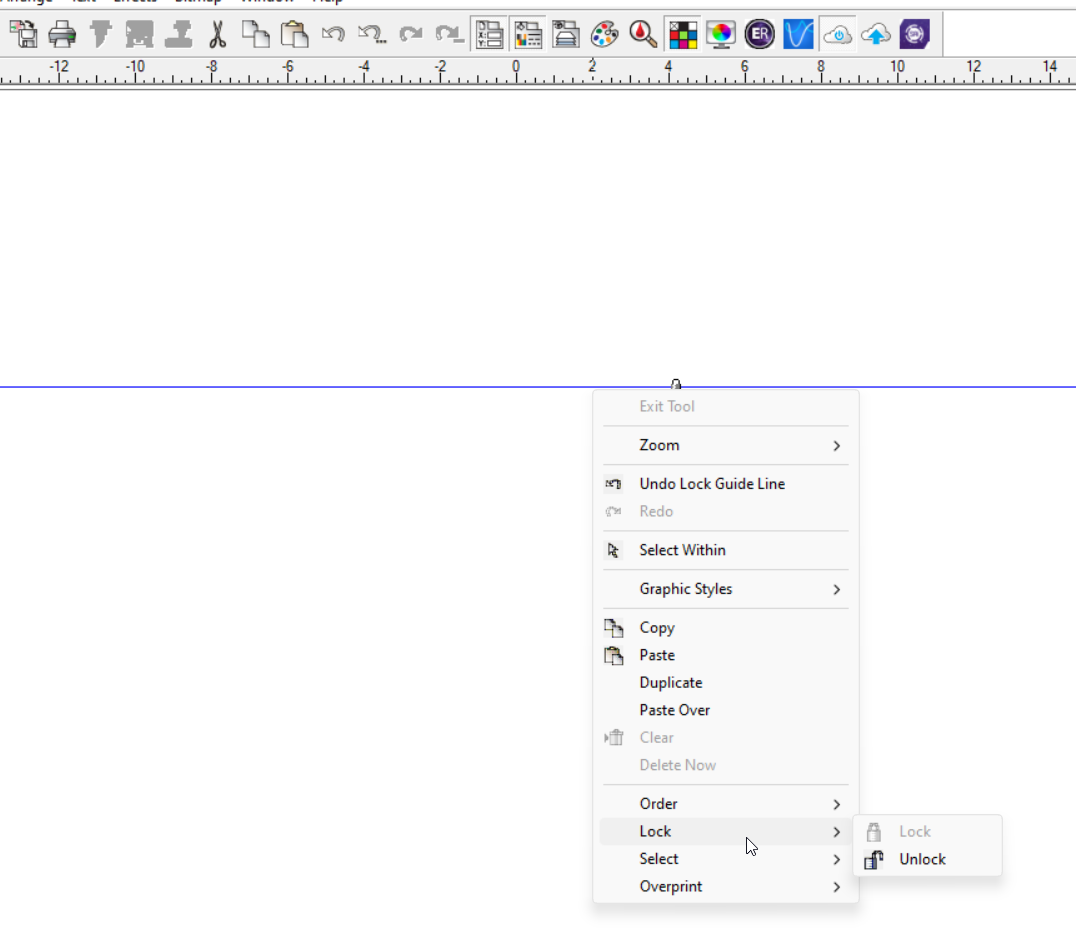Viewport: 1076px width, 941px height.
Task: Expand the Order submenu
Action: pyautogui.click(x=726, y=804)
